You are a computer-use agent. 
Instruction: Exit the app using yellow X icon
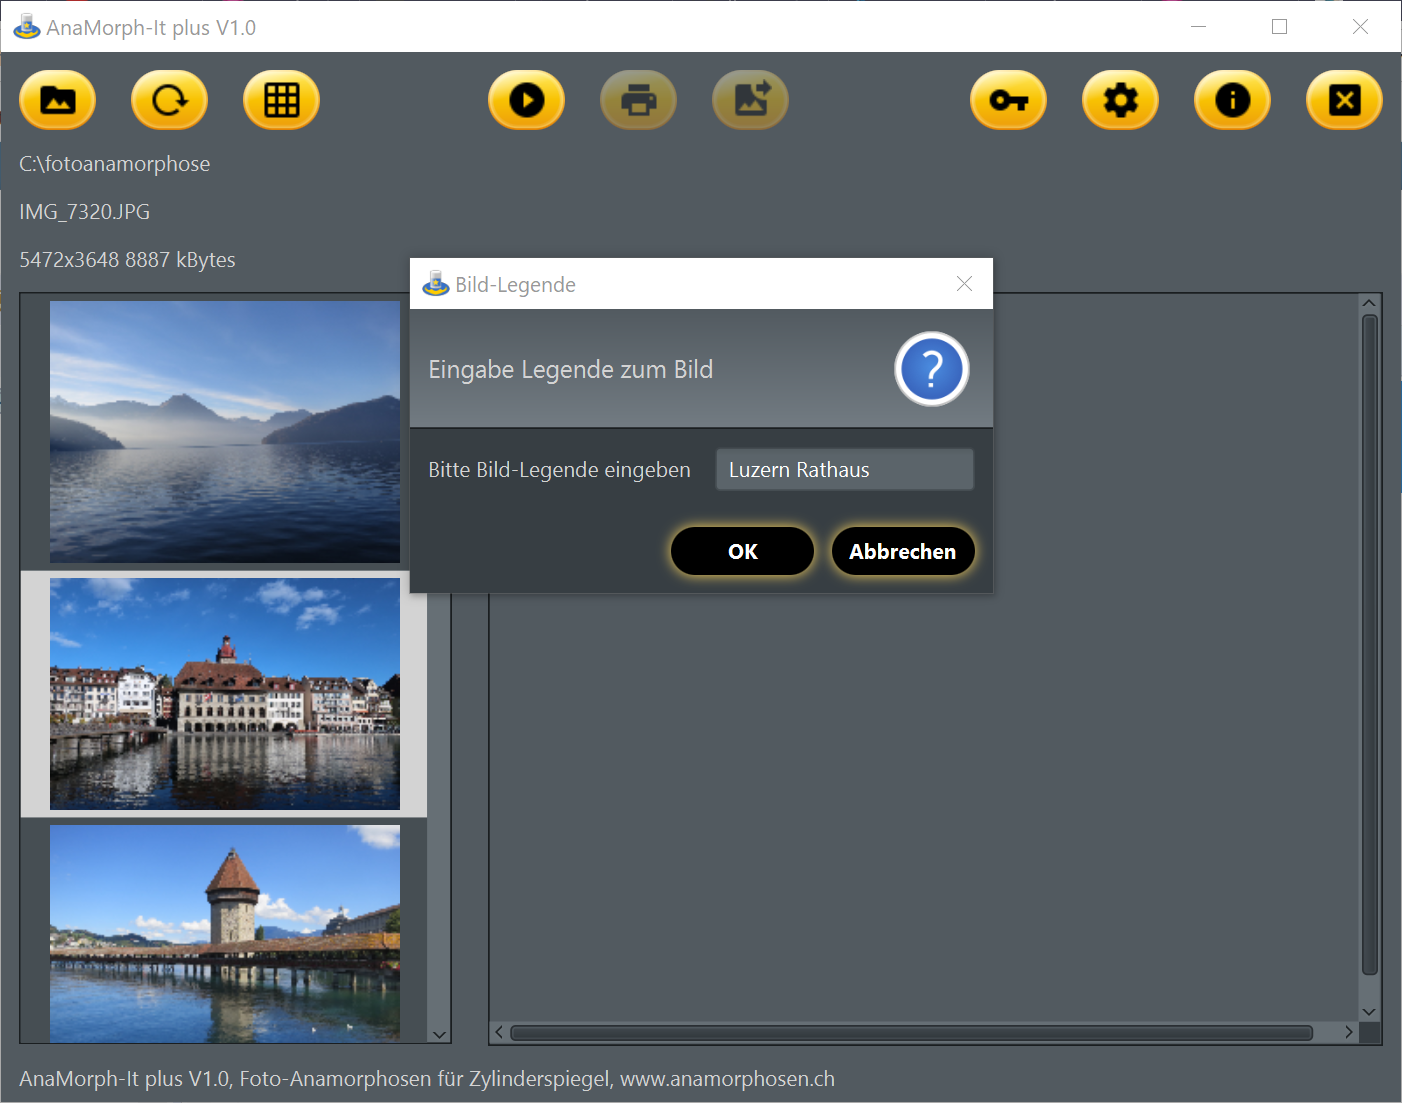click(1344, 100)
